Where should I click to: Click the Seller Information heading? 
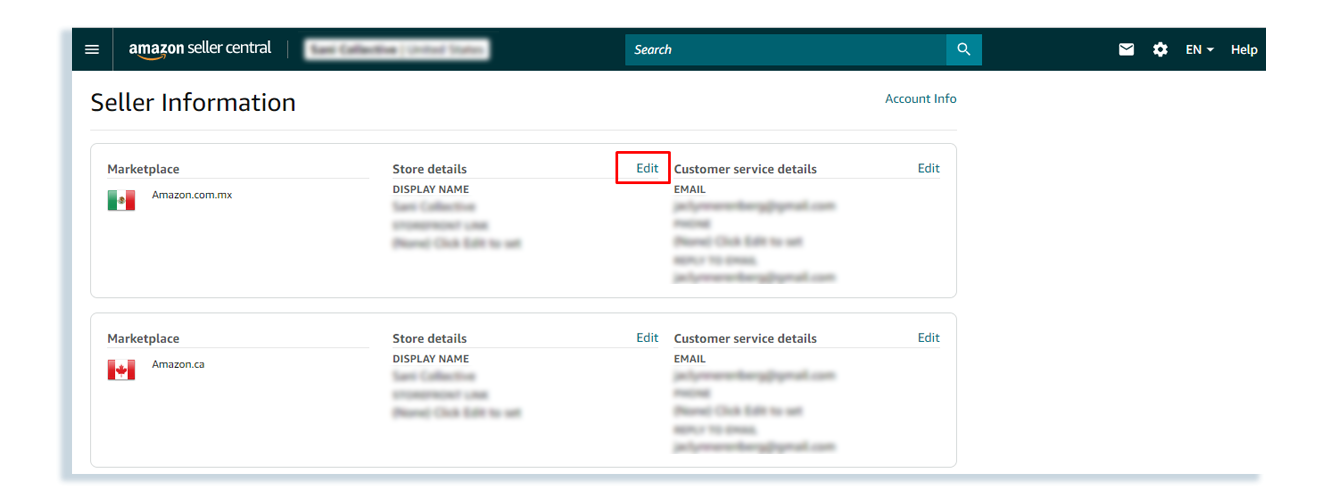[x=193, y=103]
